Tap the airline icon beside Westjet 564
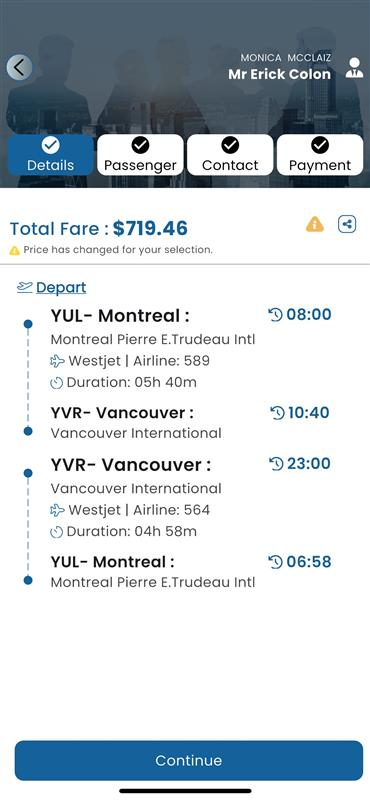The width and height of the screenshot is (370, 800). pos(58,510)
